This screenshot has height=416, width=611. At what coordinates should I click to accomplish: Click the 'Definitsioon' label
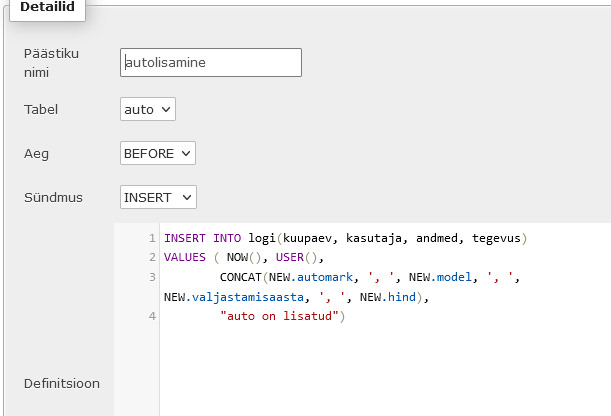click(62, 383)
